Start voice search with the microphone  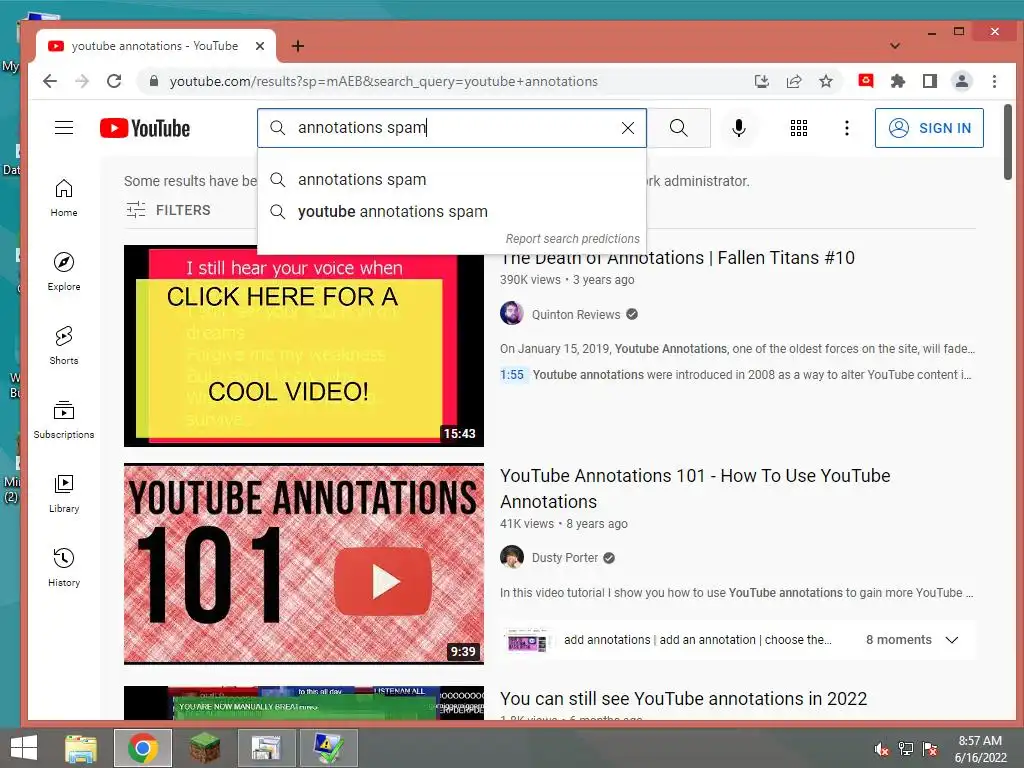coord(739,128)
